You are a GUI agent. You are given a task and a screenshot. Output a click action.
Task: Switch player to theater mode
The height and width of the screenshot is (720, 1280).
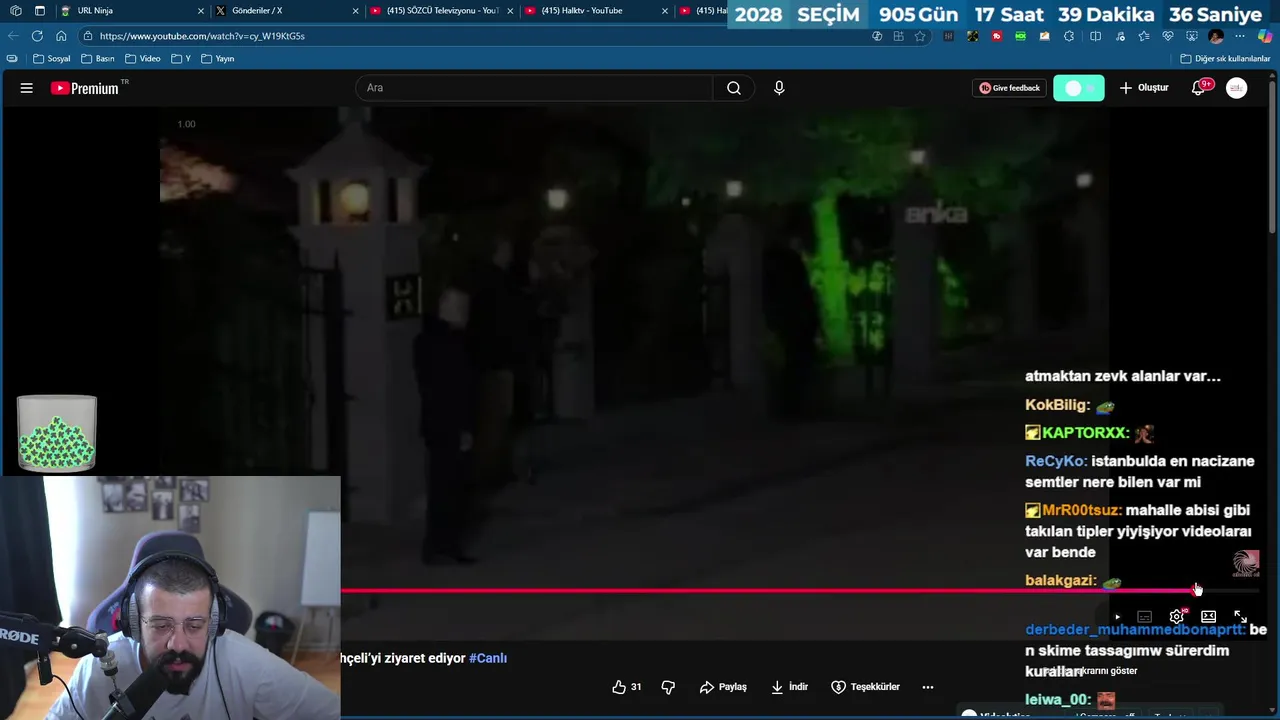coord(1208,617)
